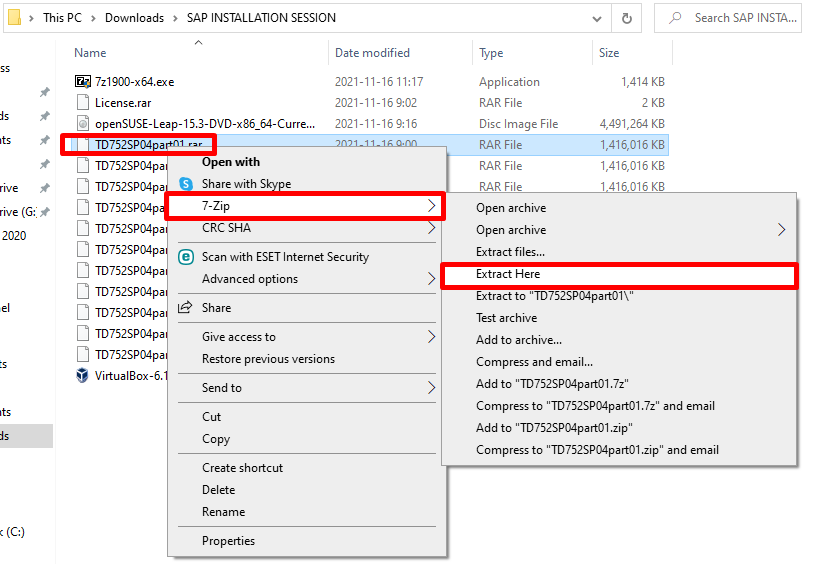Select Extract Here in 7-Zip submenu
Viewport: 813px width, 564px height.
coord(619,274)
